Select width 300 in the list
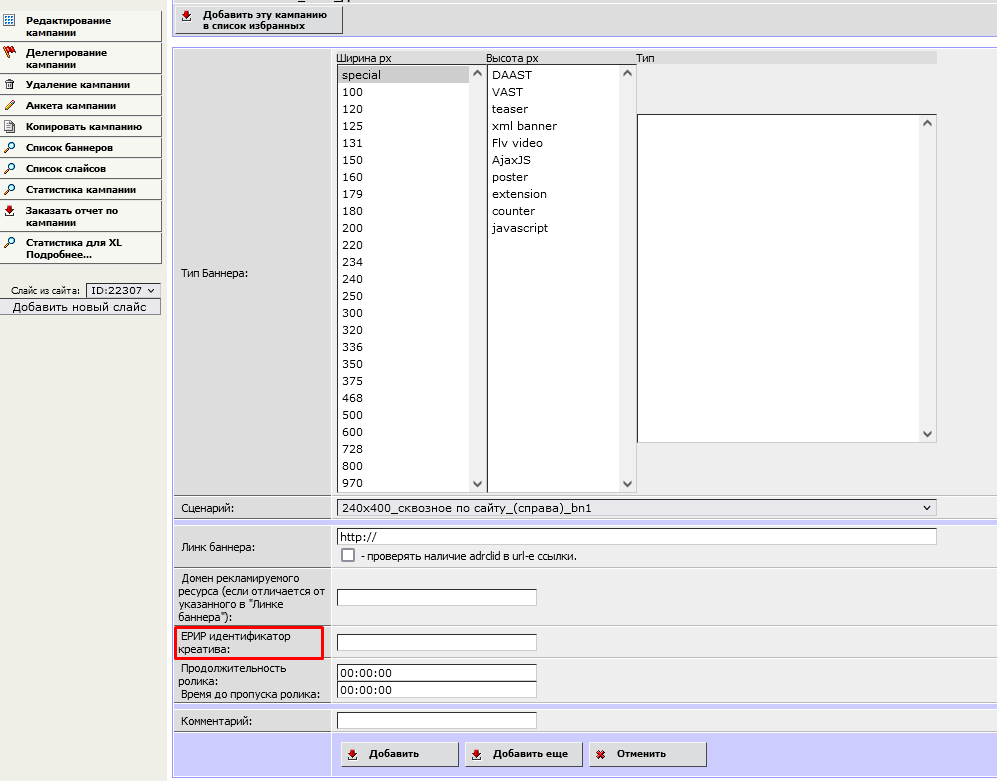 [x=404, y=313]
